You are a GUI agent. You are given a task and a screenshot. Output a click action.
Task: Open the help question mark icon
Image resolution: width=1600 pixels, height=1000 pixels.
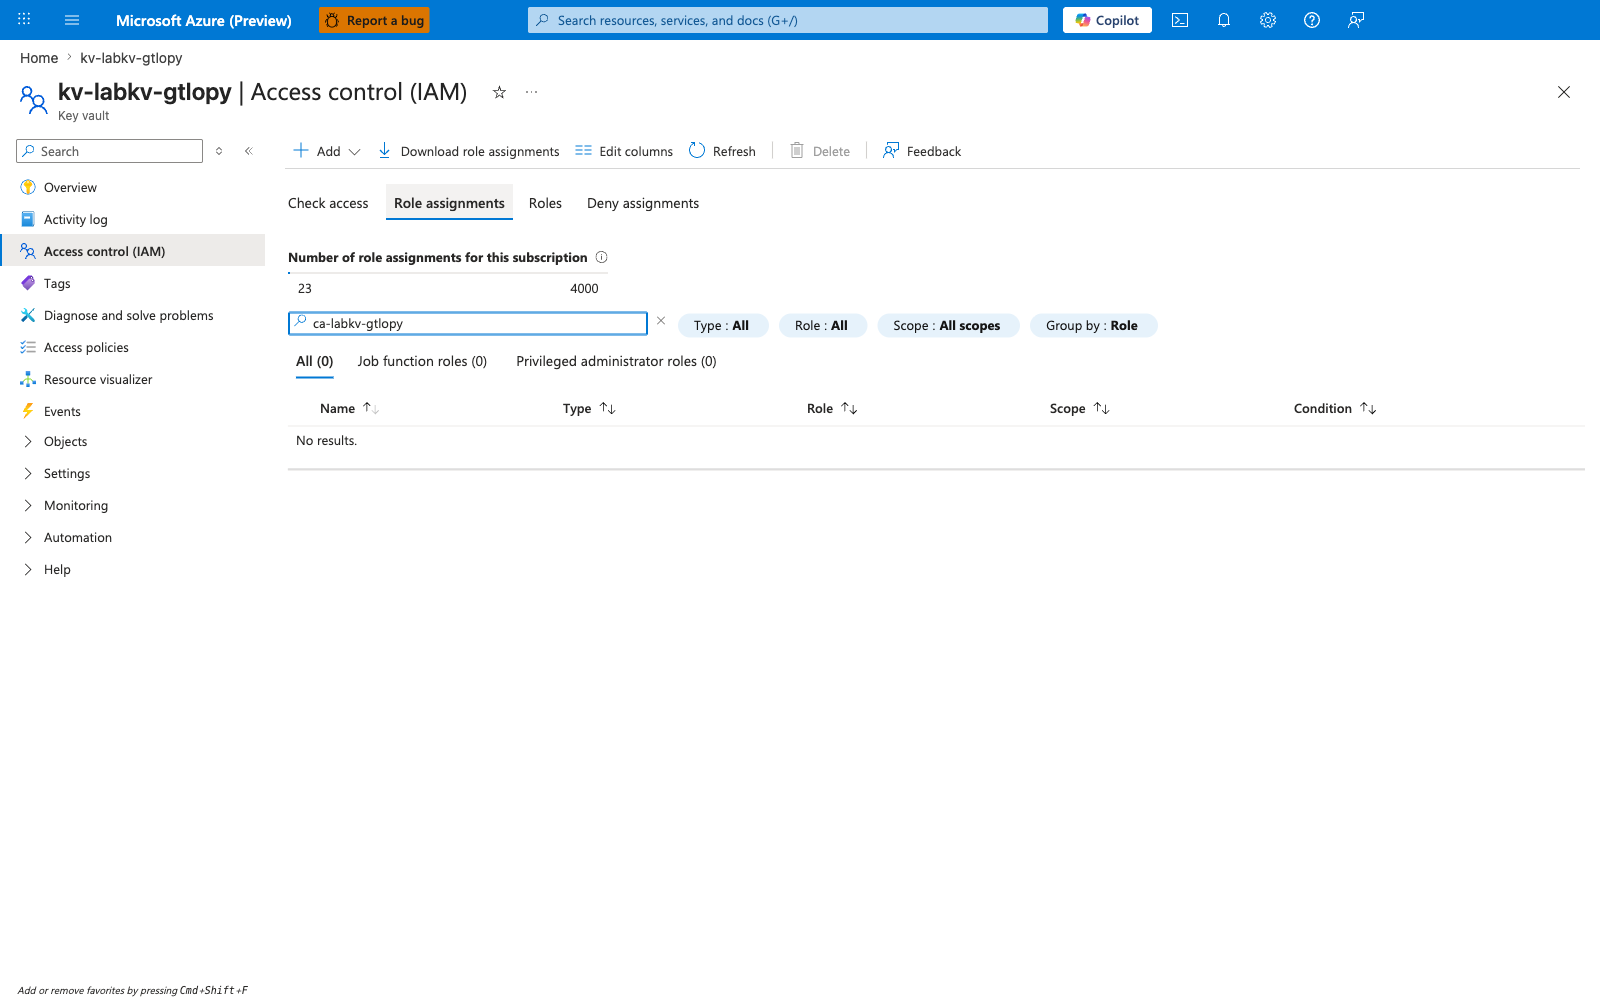click(x=1312, y=20)
